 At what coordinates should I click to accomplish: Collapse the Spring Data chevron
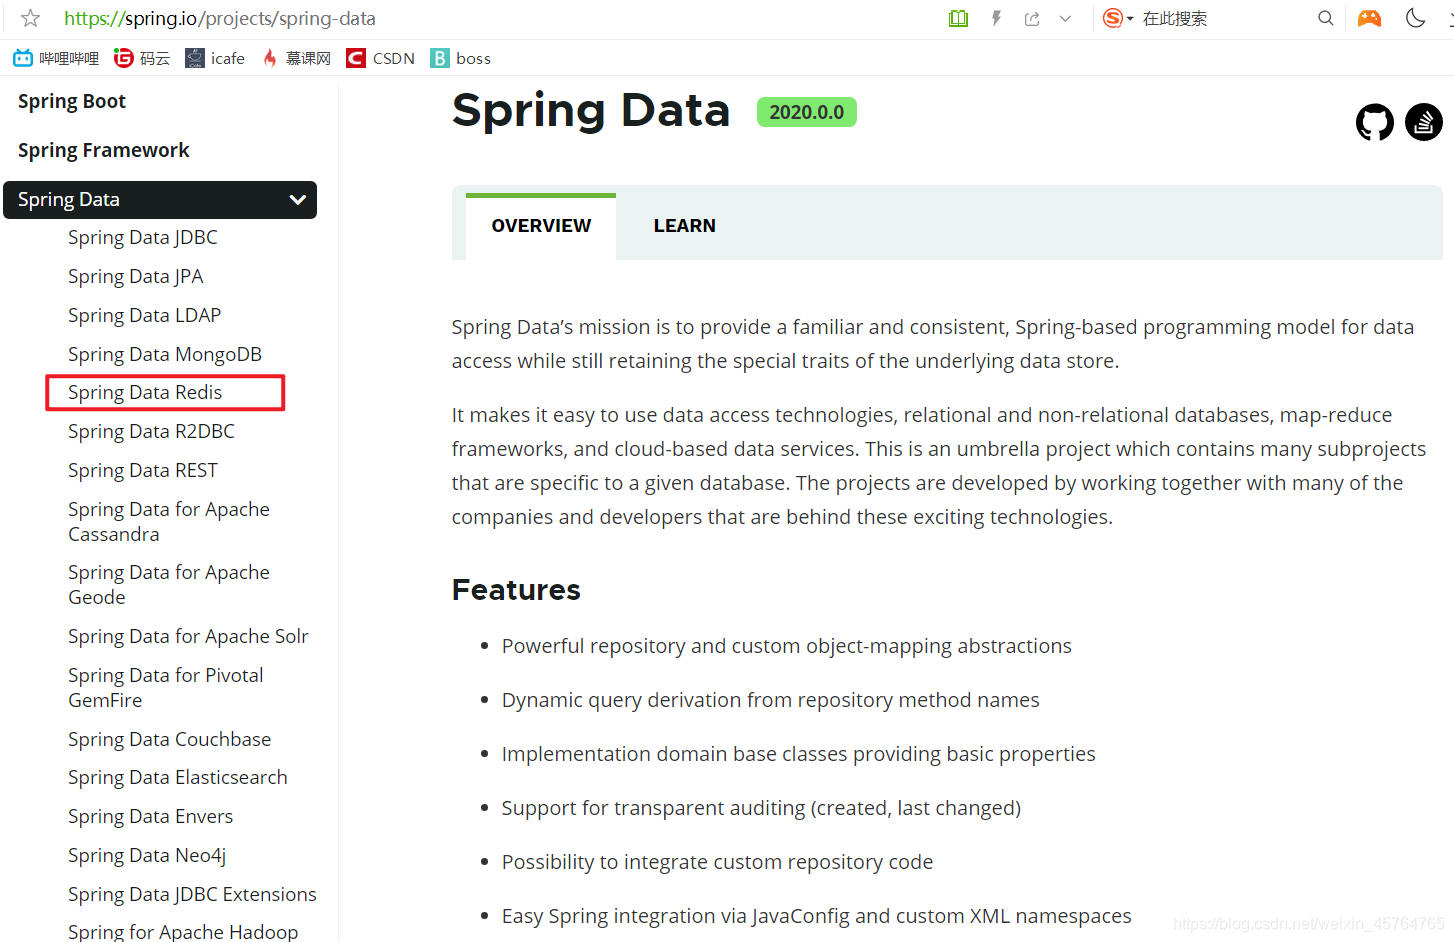[x=297, y=200]
